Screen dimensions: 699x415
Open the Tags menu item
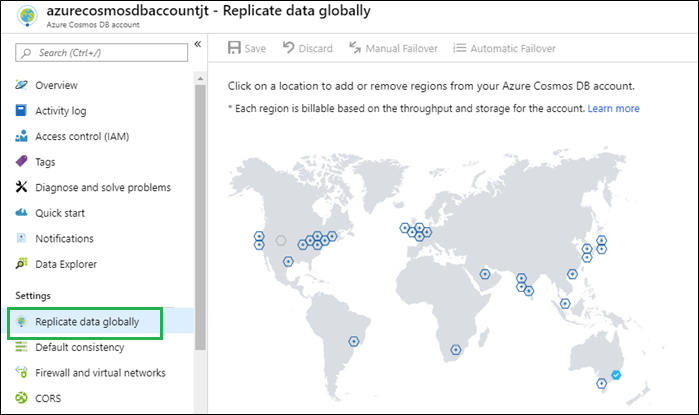click(45, 162)
